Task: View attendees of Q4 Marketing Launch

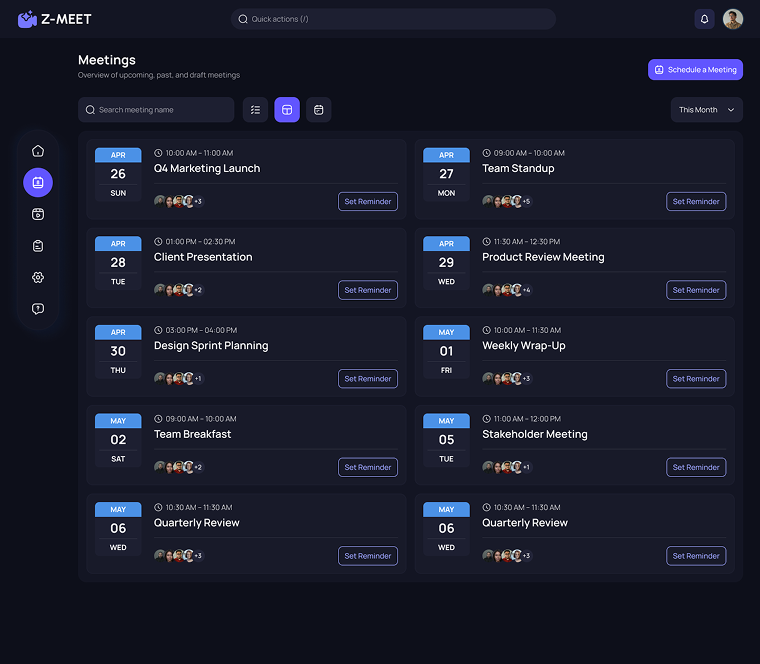Action: (179, 201)
